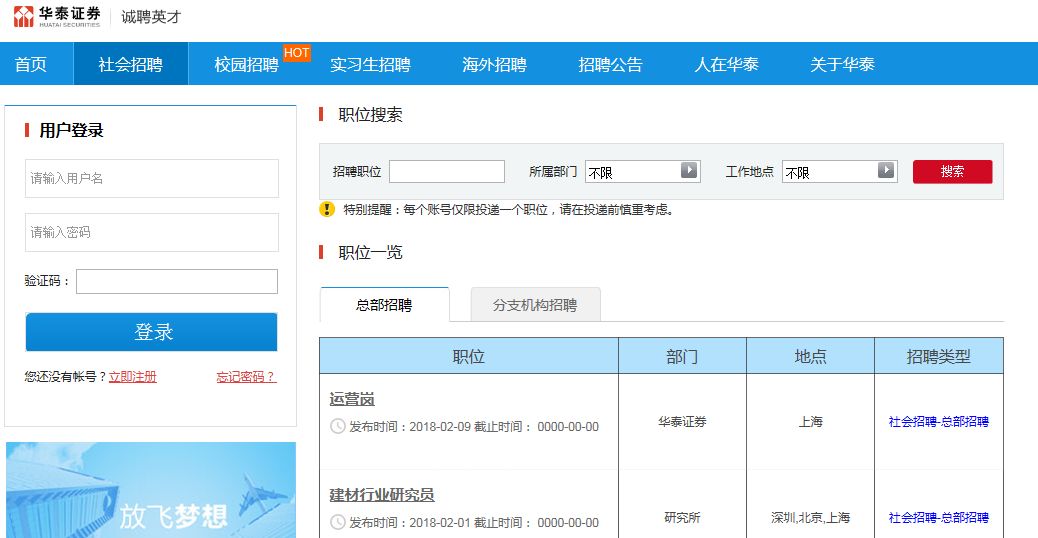Click the 用户登录 panel heading
This screenshot has height=538, width=1038.
click(71, 130)
